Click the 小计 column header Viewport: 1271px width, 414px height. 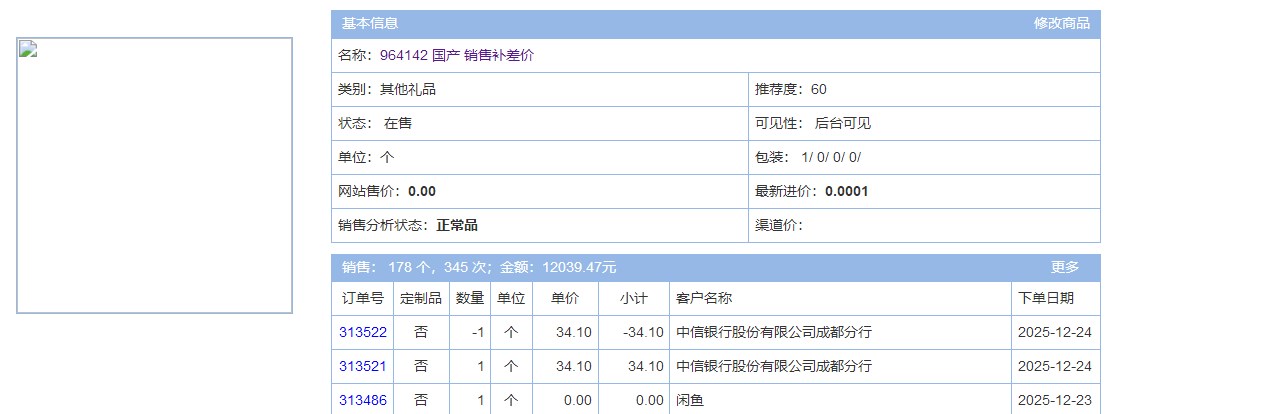pyautogui.click(x=634, y=298)
